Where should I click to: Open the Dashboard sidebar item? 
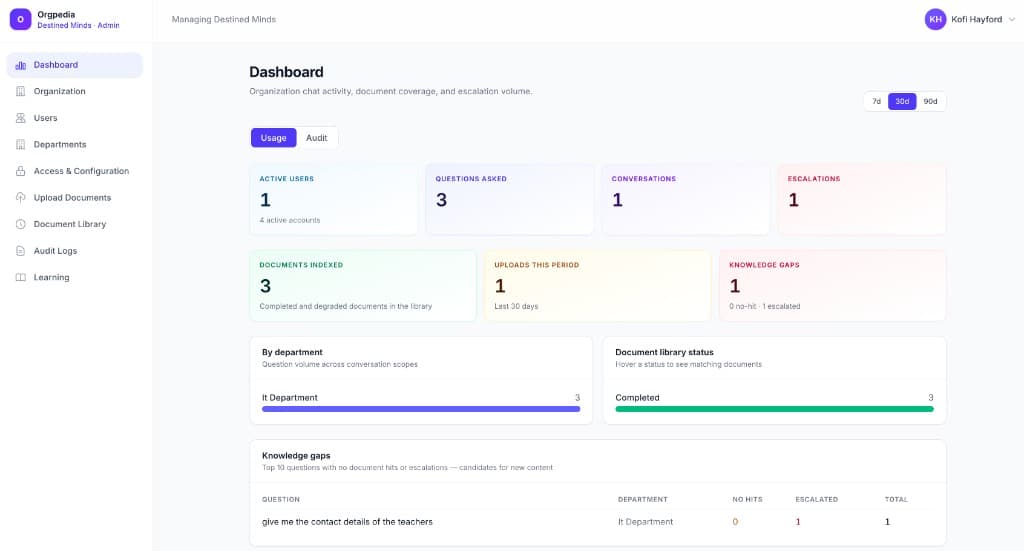click(74, 65)
